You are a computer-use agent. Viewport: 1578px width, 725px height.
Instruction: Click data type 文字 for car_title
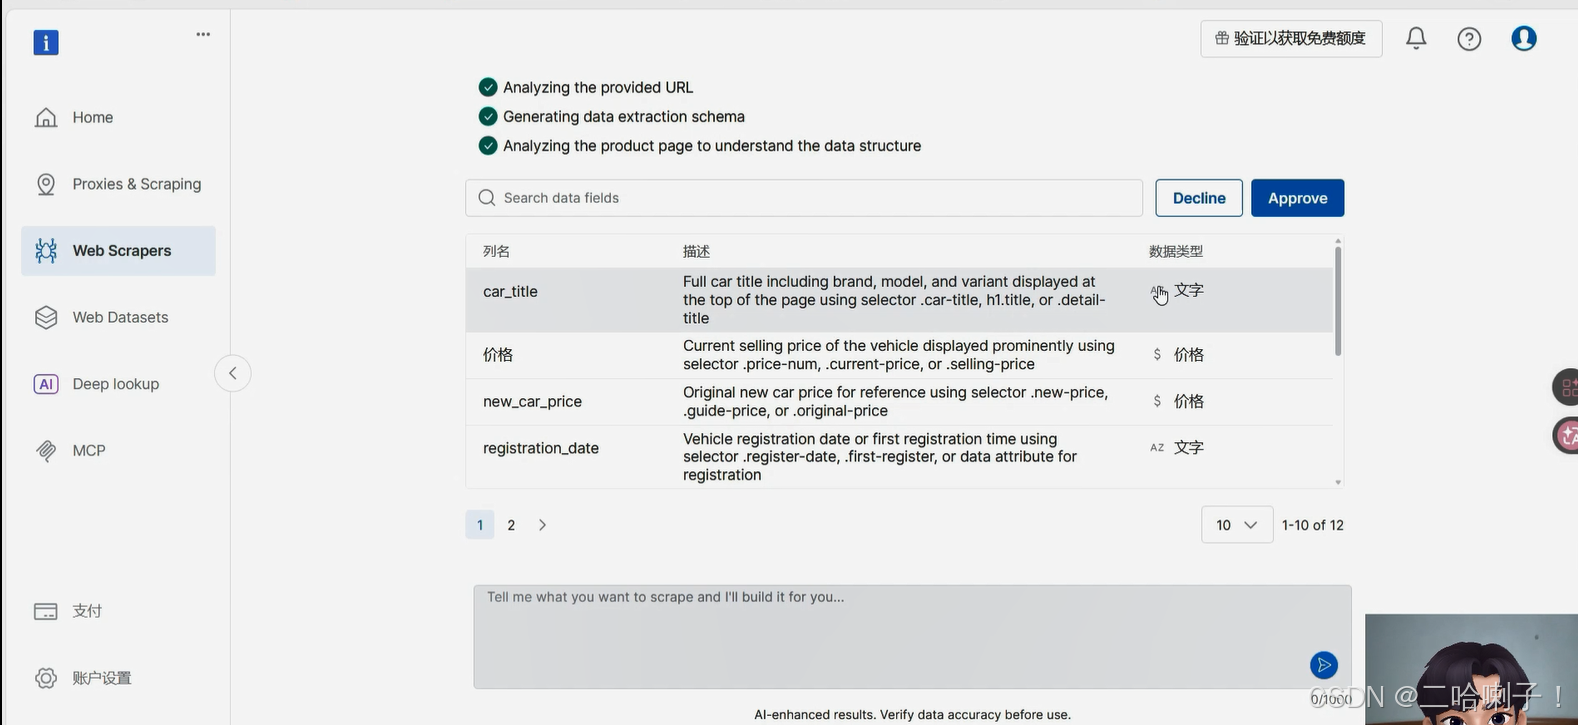pyautogui.click(x=1188, y=290)
